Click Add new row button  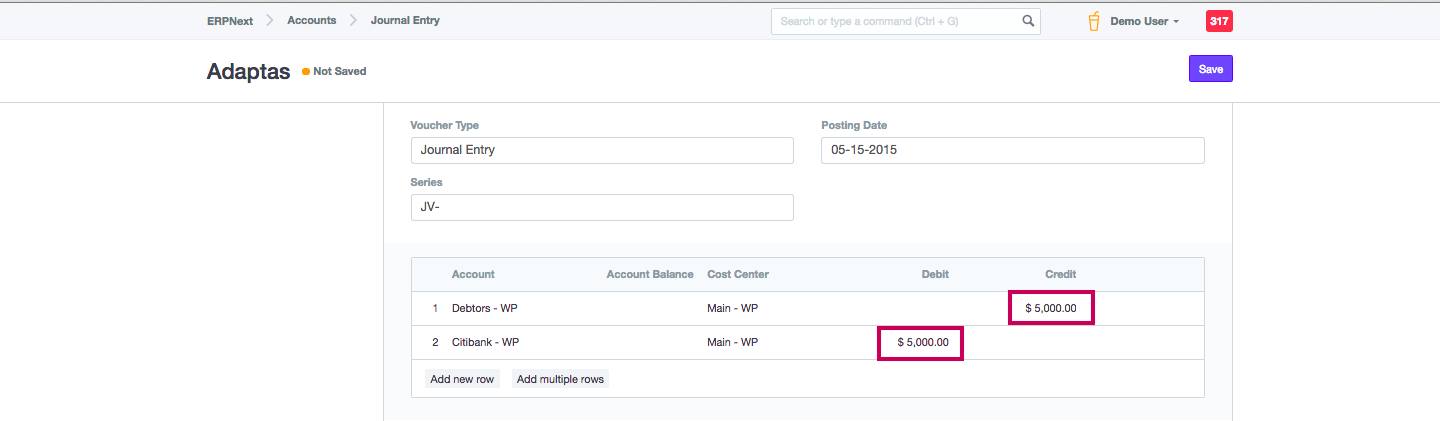click(x=462, y=380)
